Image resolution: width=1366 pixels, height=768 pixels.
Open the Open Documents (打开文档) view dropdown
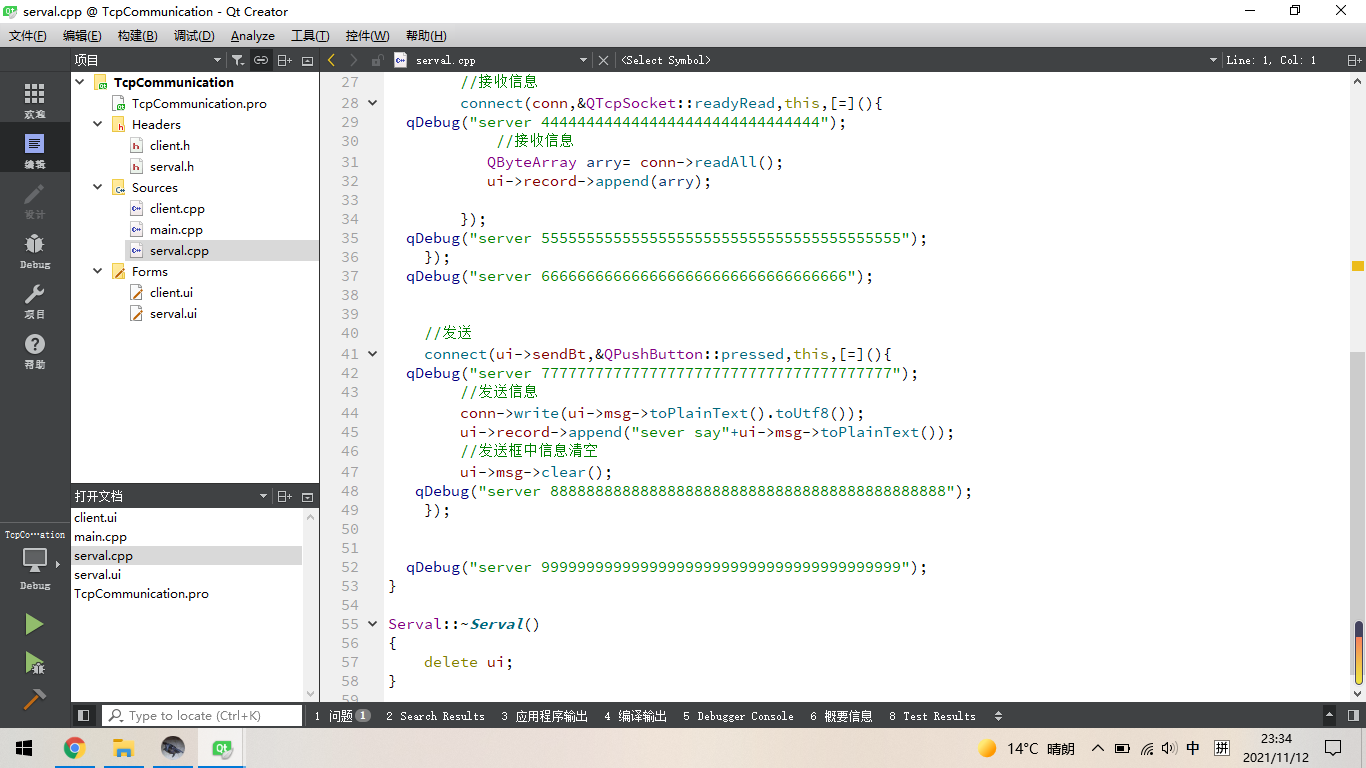click(171, 496)
